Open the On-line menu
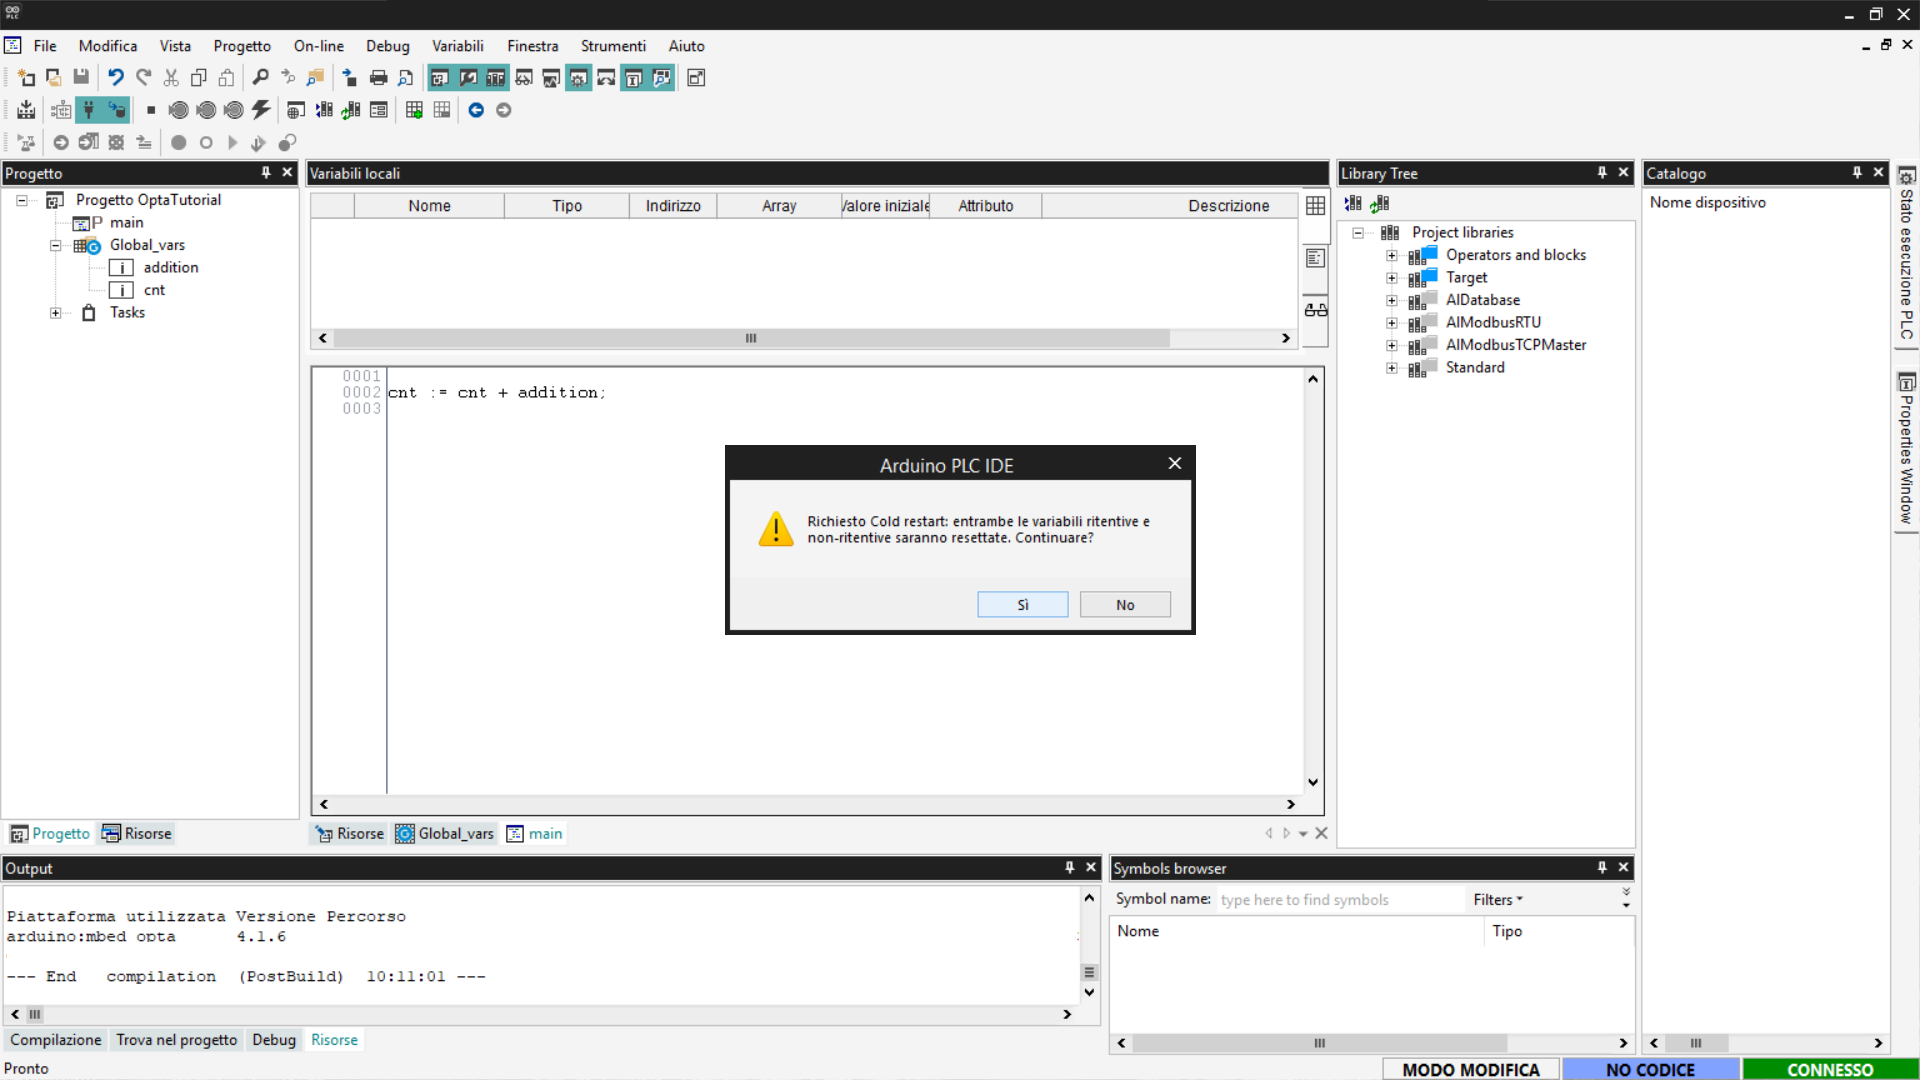 coord(318,46)
